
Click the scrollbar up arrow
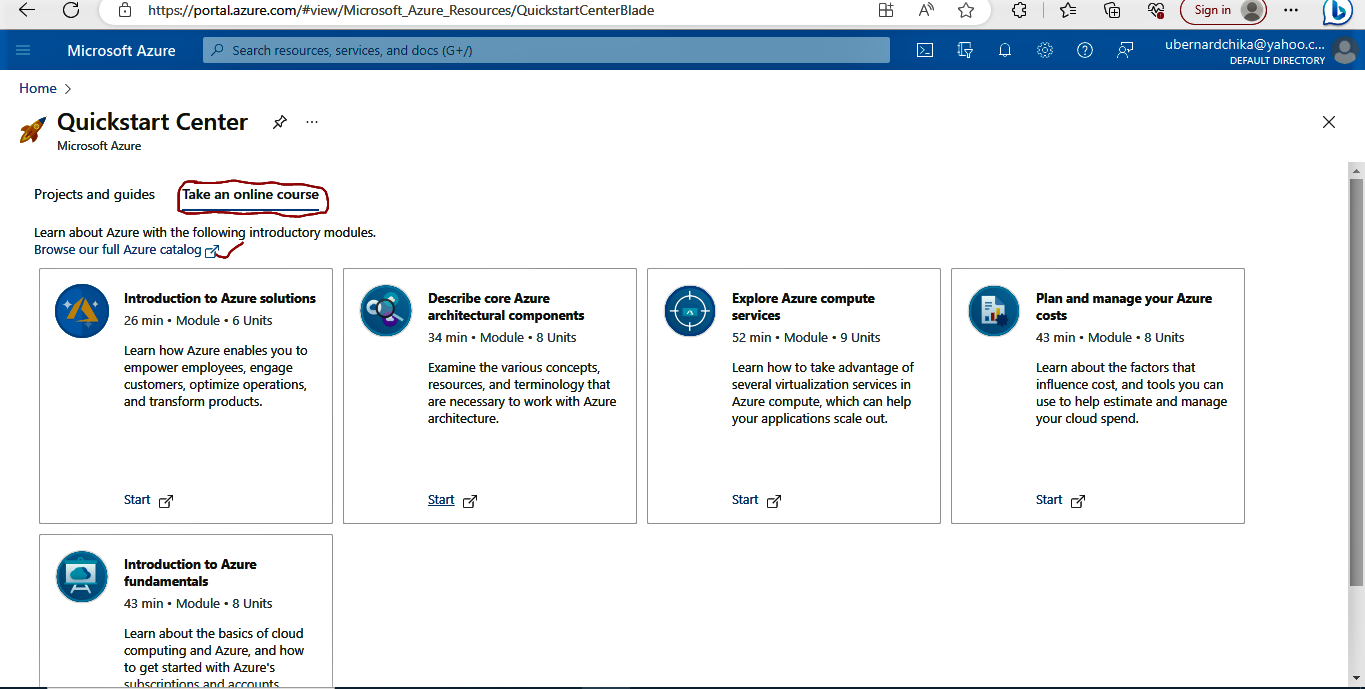[x=1356, y=169]
